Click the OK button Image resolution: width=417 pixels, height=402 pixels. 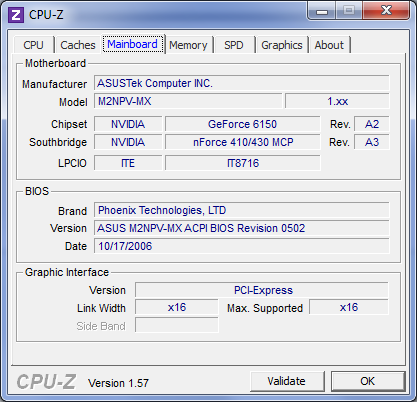point(368,381)
